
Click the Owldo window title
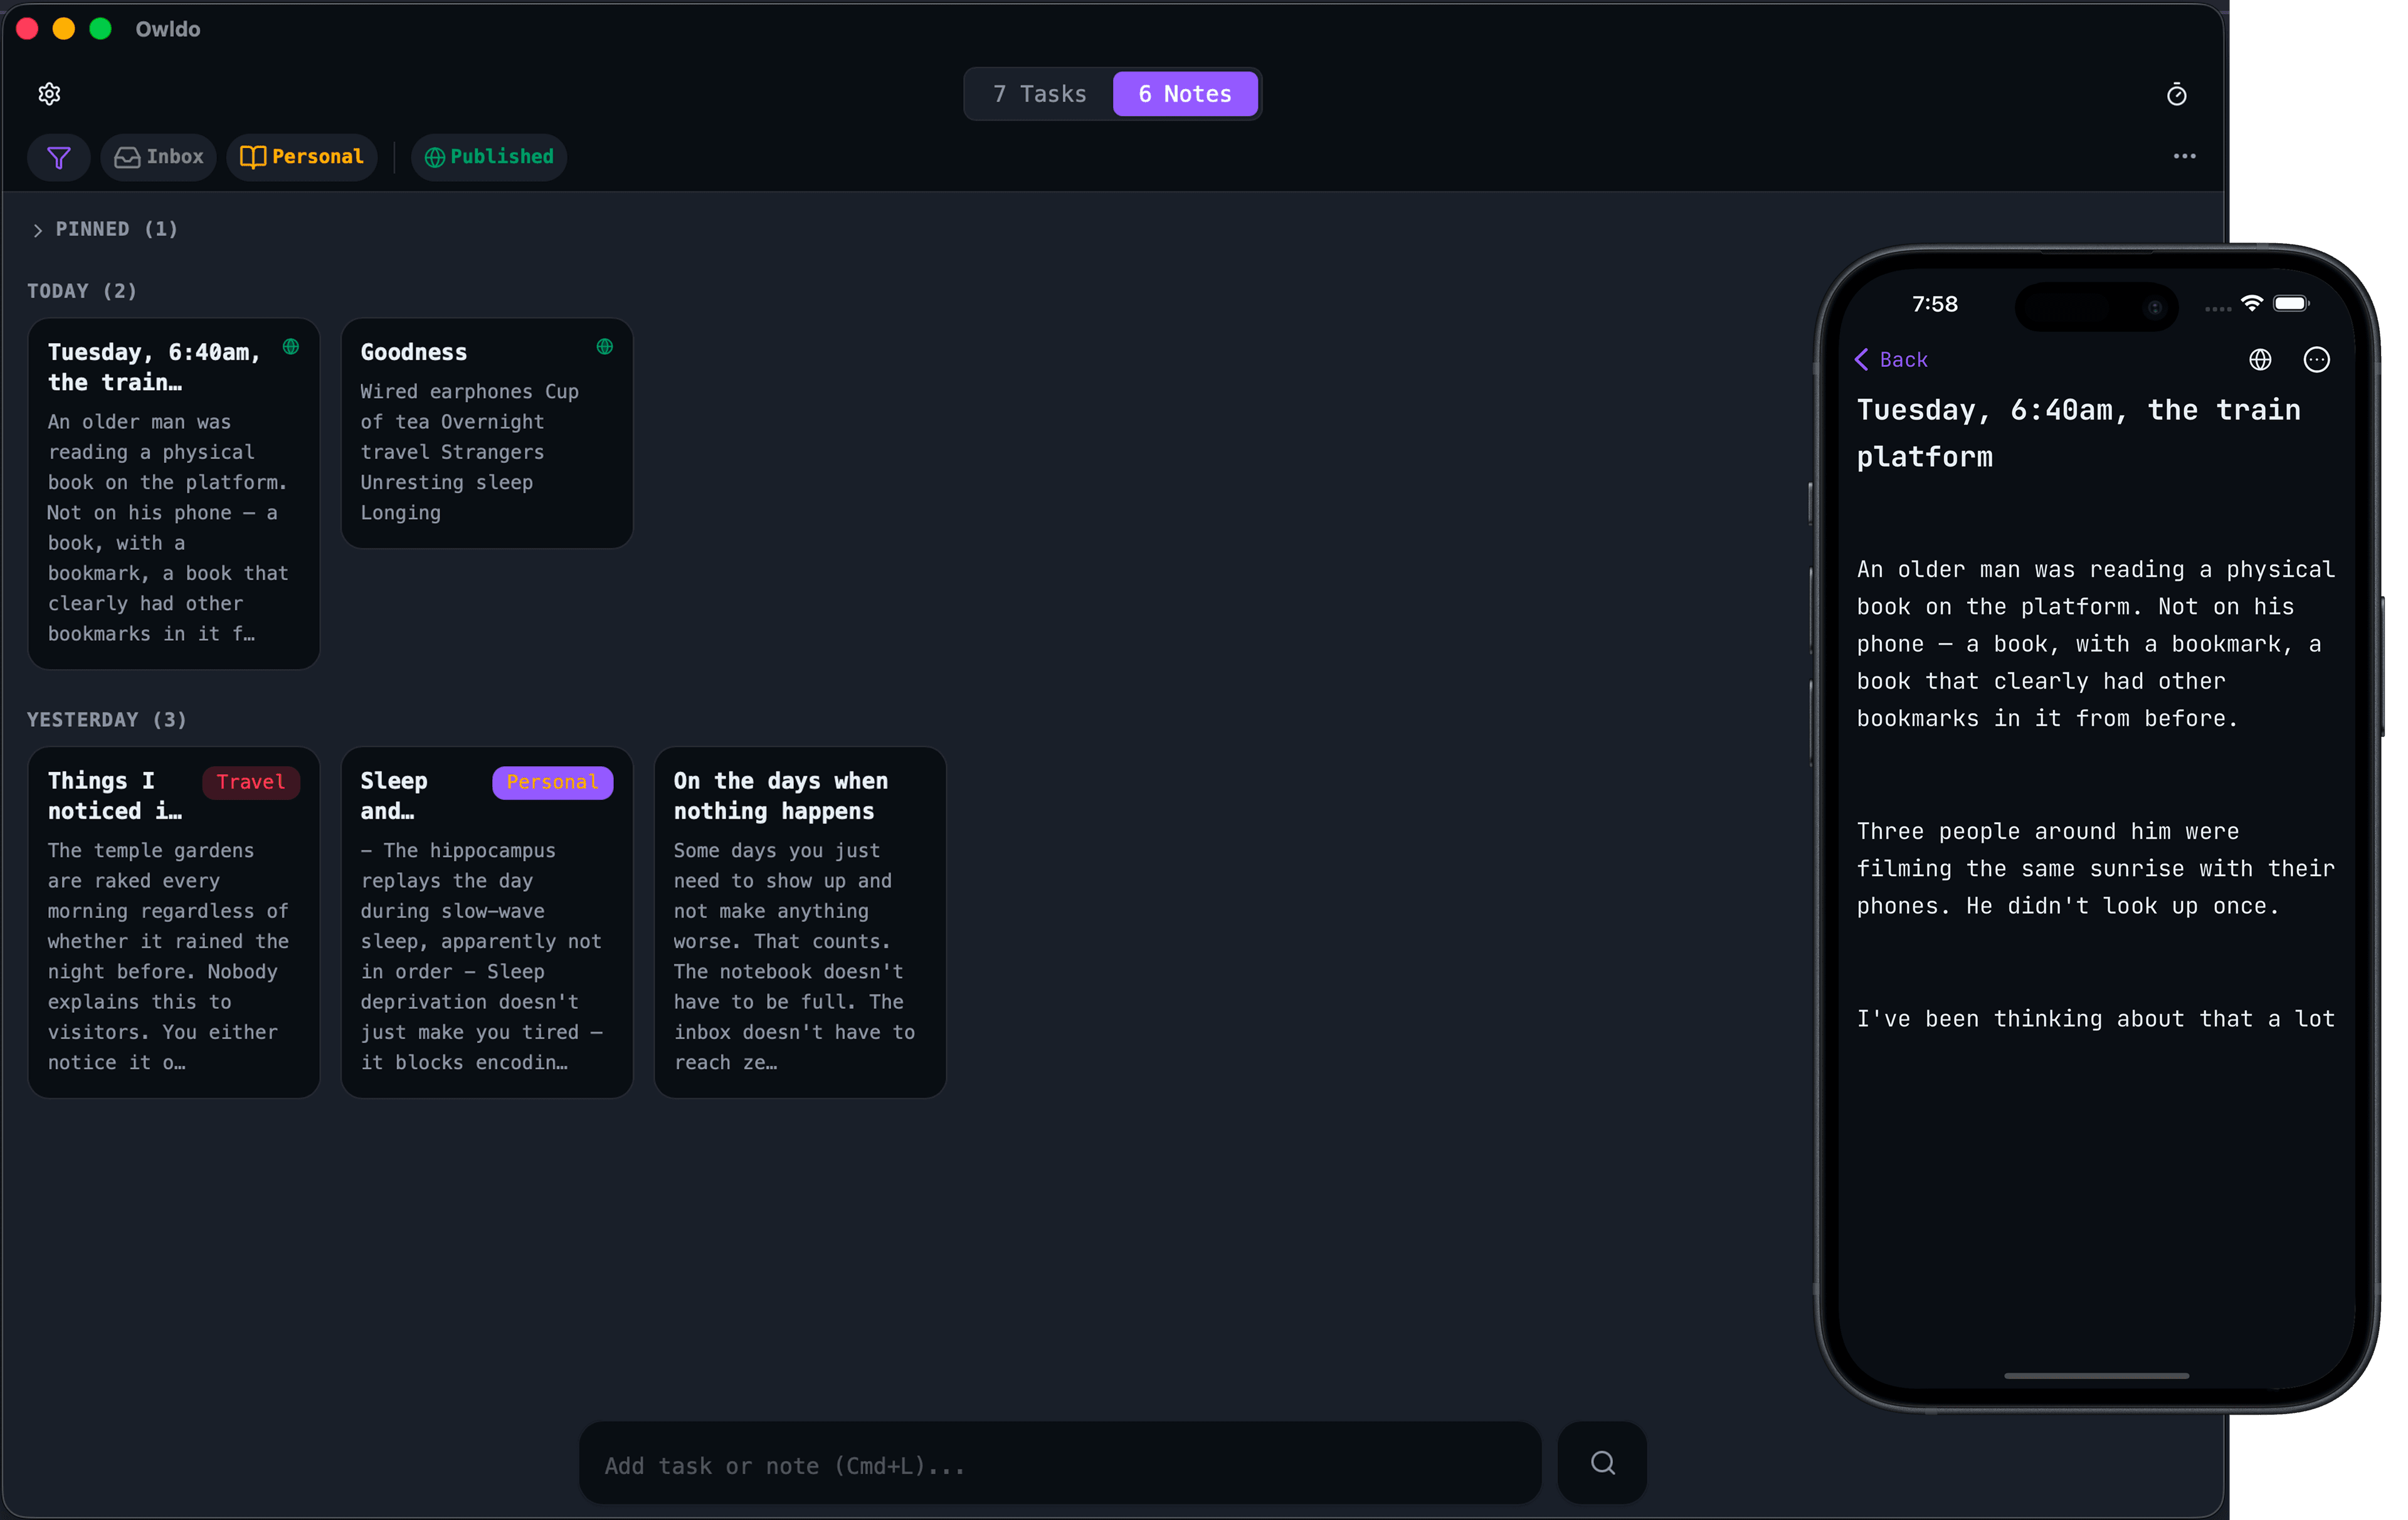[168, 29]
